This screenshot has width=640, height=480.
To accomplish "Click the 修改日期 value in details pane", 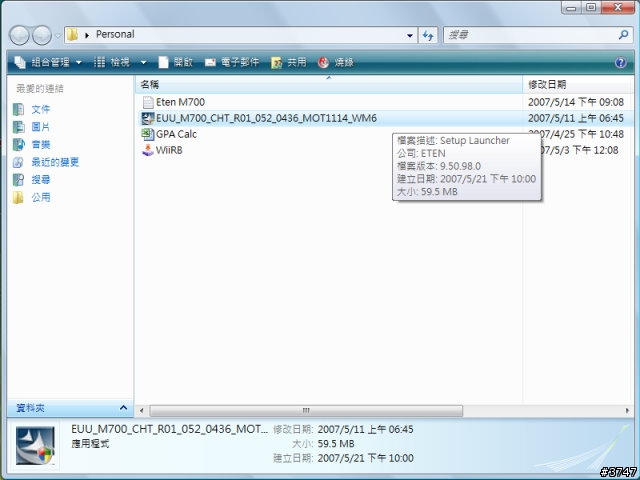I will 365,429.
